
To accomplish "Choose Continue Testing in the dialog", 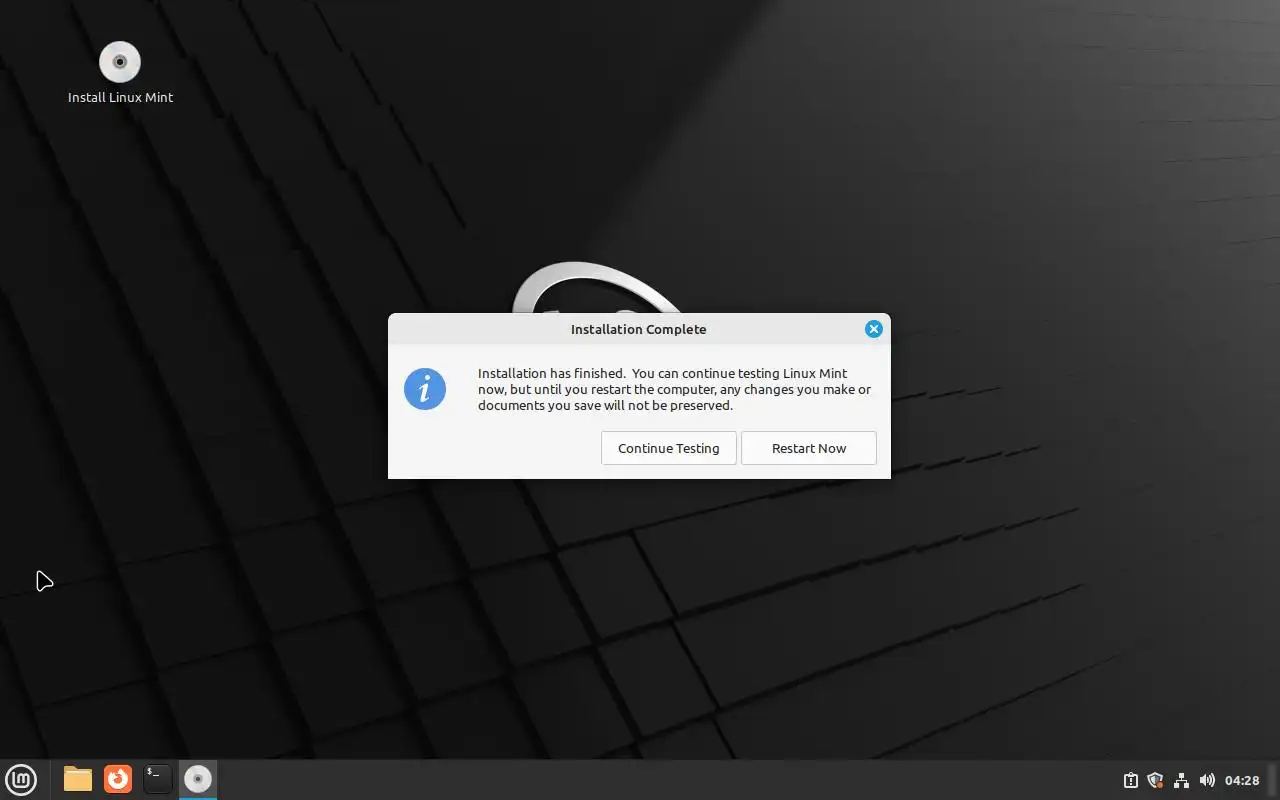I will [668, 448].
